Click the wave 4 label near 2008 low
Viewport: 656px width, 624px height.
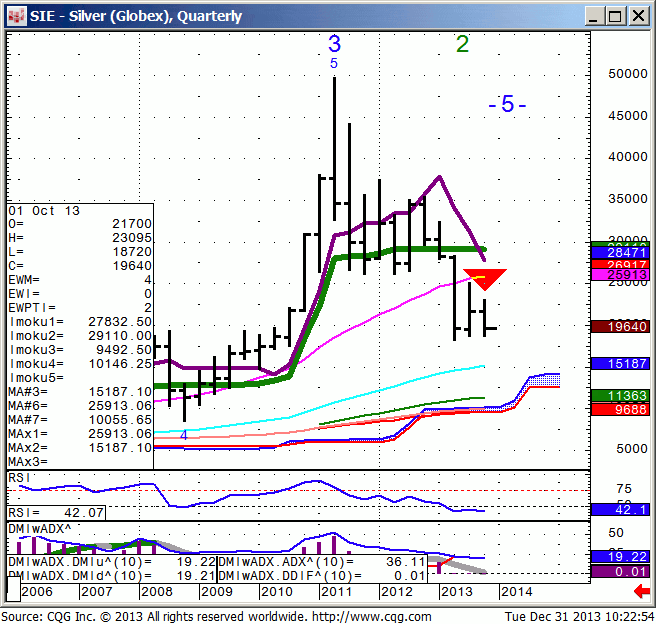click(x=184, y=436)
